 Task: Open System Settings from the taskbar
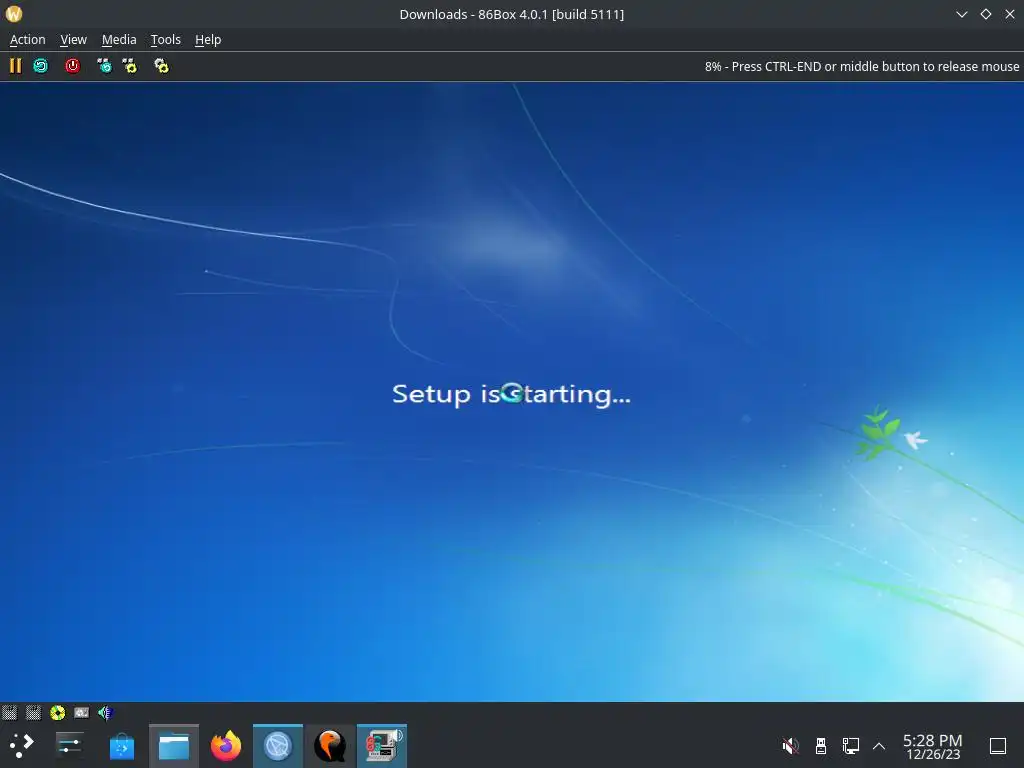point(69,745)
